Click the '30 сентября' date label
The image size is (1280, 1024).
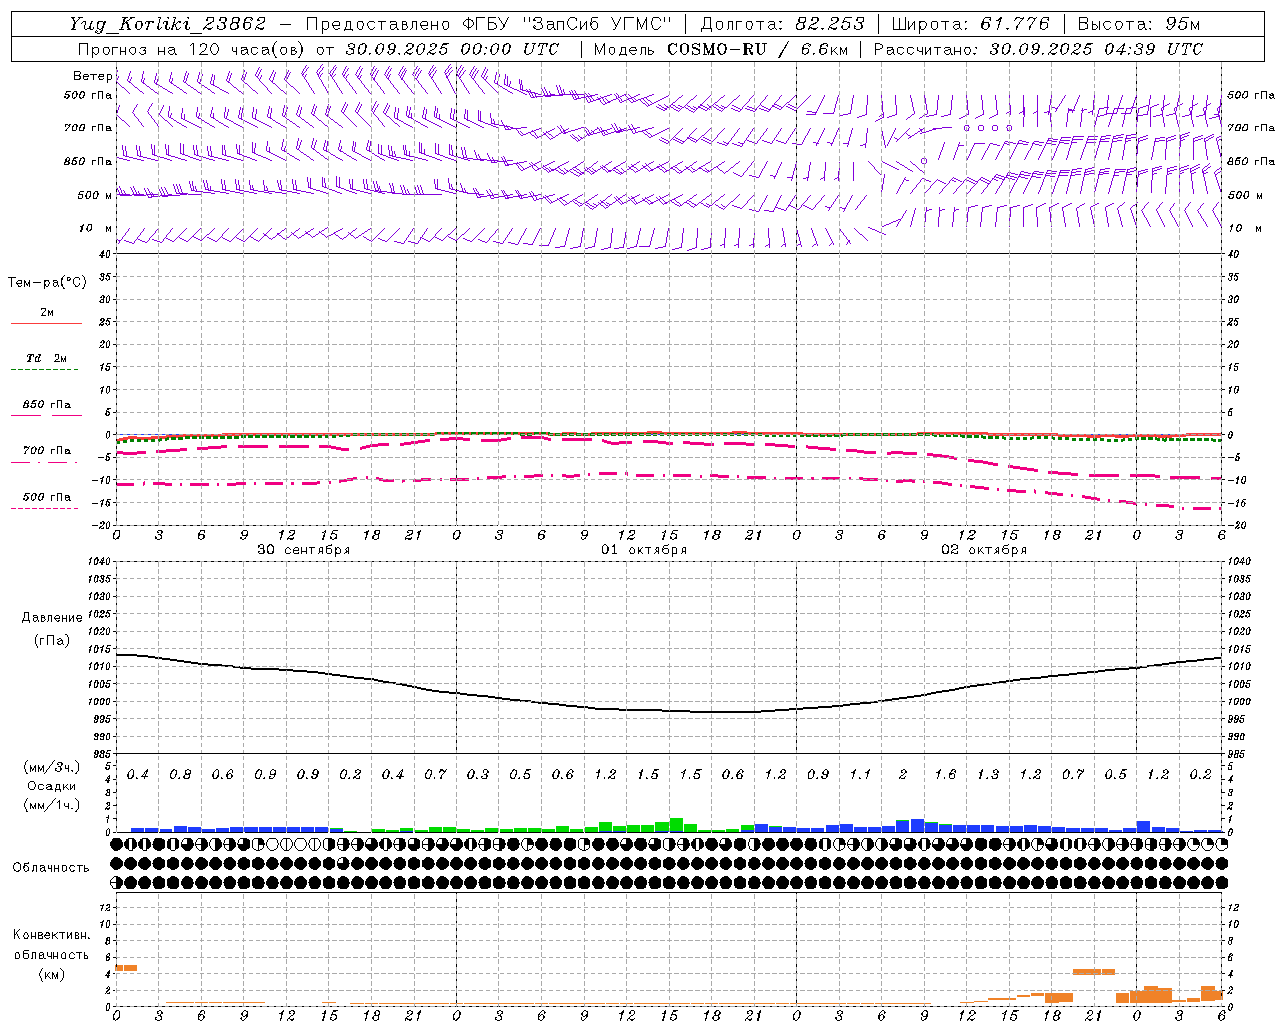pos(303,550)
